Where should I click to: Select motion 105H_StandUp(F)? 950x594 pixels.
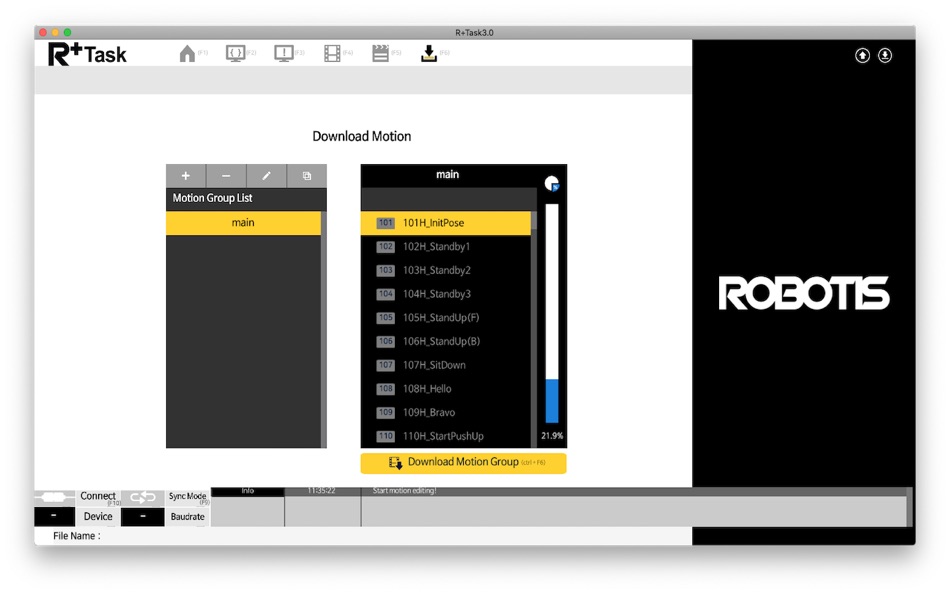coord(446,318)
